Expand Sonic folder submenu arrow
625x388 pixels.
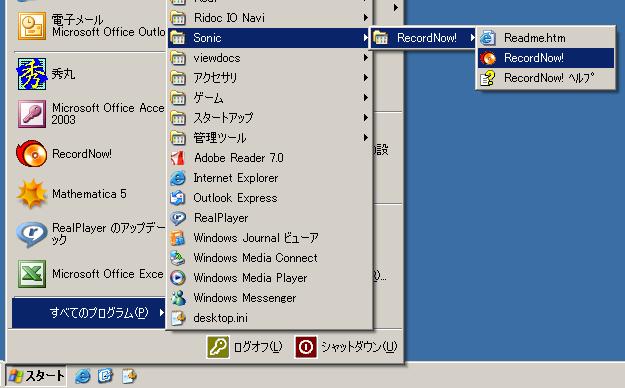[x=366, y=38]
